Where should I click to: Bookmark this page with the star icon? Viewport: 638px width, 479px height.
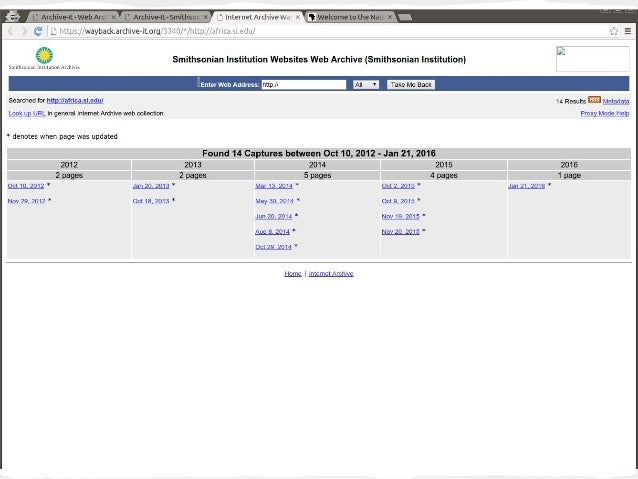coord(614,31)
